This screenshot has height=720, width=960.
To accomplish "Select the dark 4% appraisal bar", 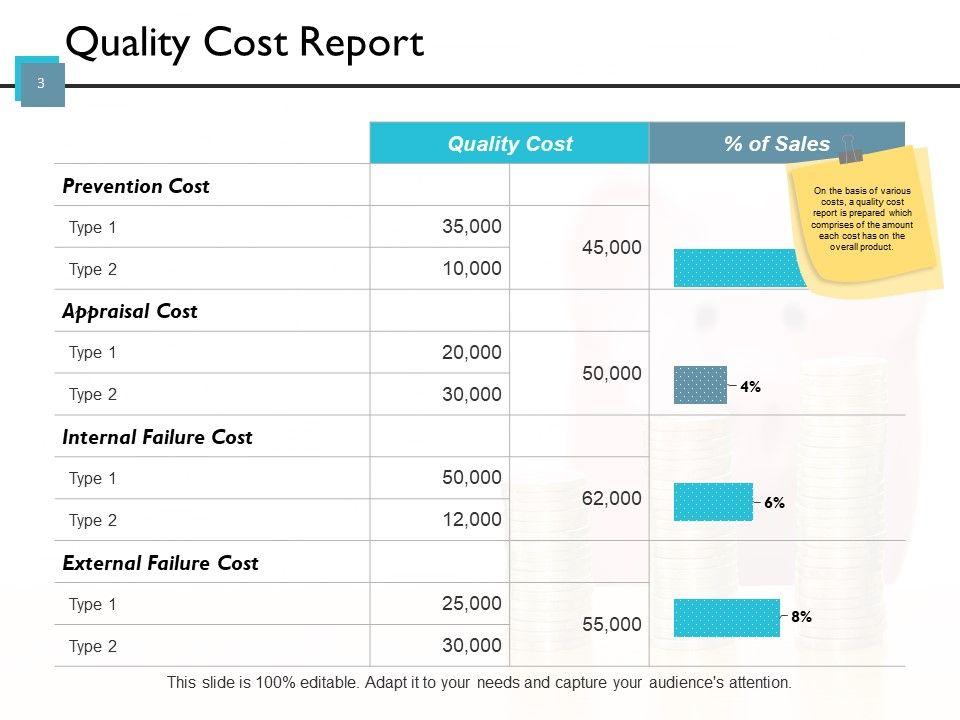I will 700,385.
